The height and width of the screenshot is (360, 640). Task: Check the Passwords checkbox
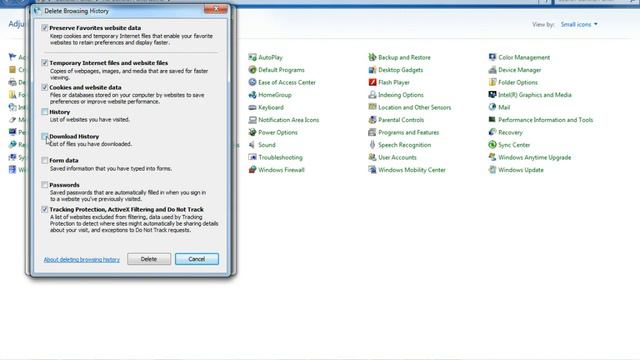tap(44, 185)
